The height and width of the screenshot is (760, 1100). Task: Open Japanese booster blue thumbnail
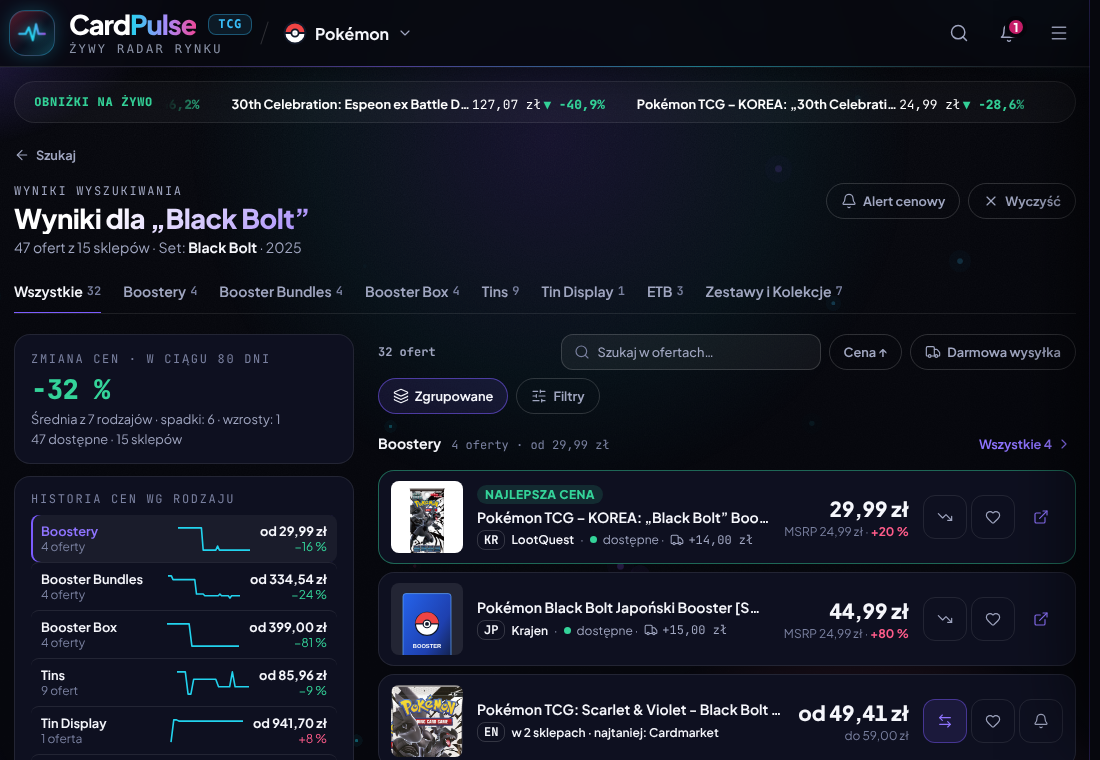[427, 619]
